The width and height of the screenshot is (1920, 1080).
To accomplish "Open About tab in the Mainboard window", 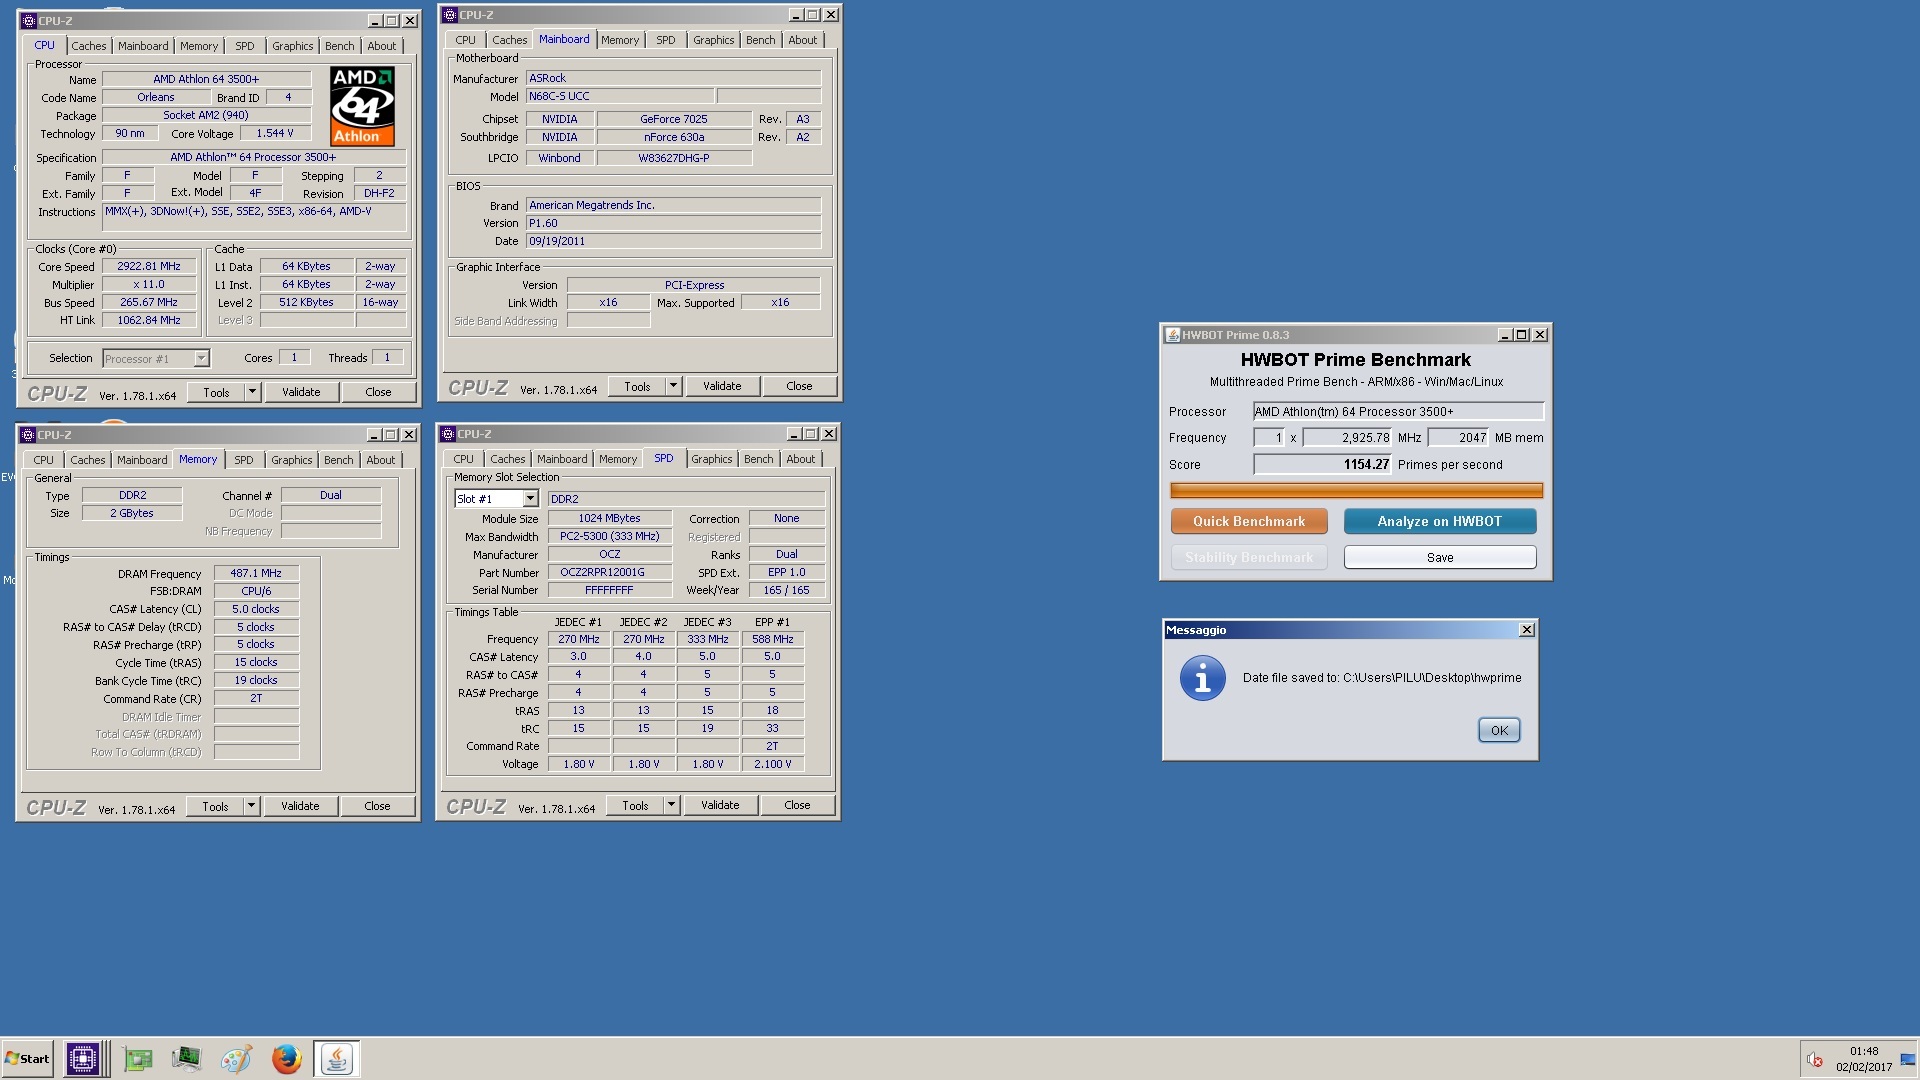I will (x=802, y=40).
